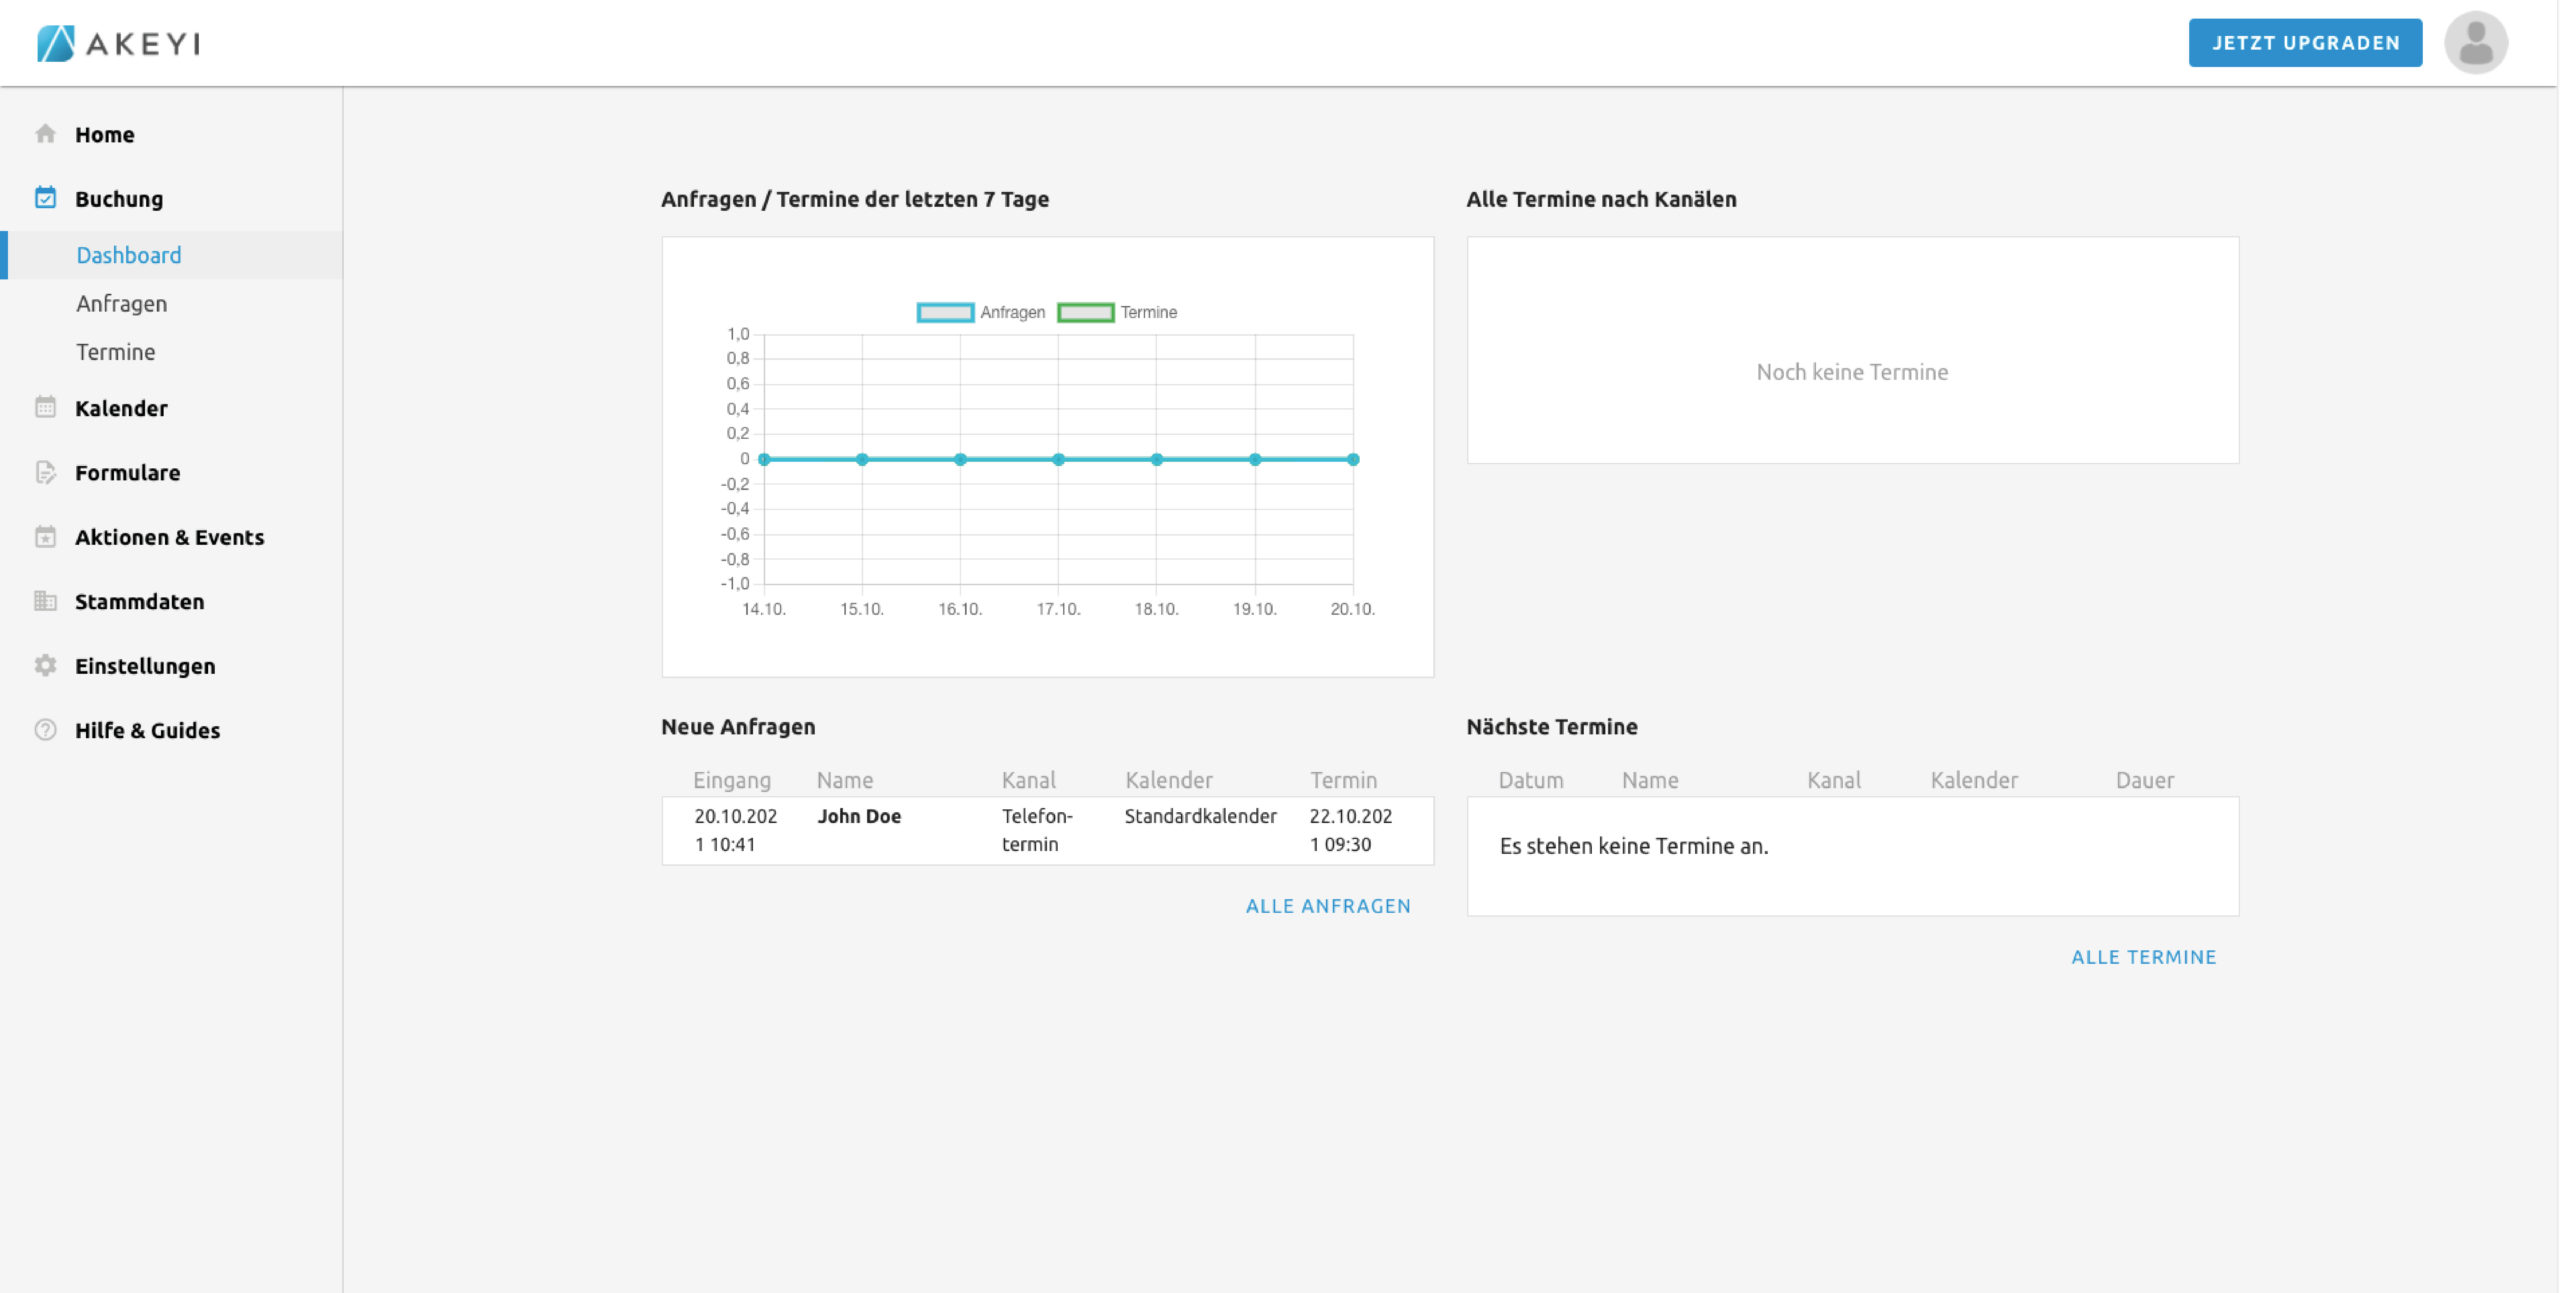The height and width of the screenshot is (1293, 2560).
Task: Click the Home house icon
Action: click(45, 134)
